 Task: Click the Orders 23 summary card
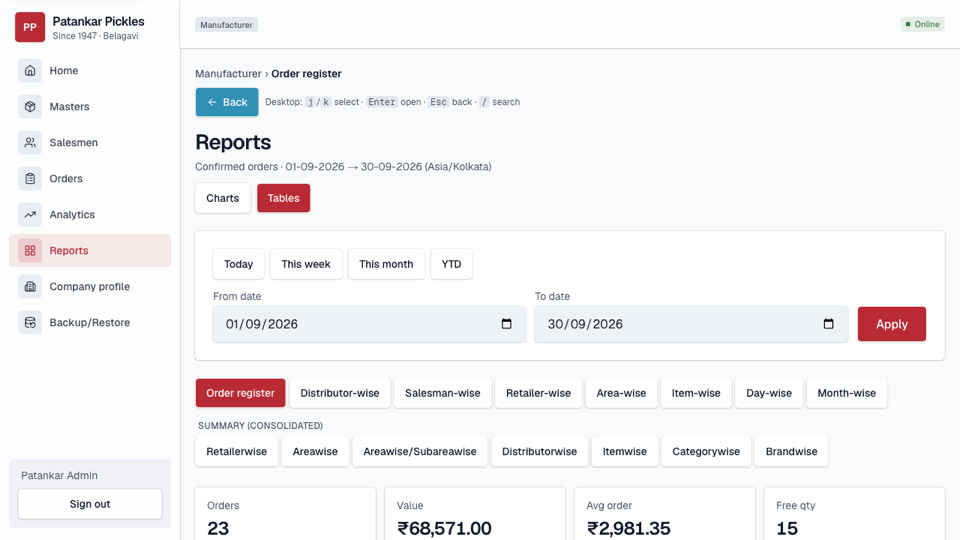pyautogui.click(x=285, y=514)
